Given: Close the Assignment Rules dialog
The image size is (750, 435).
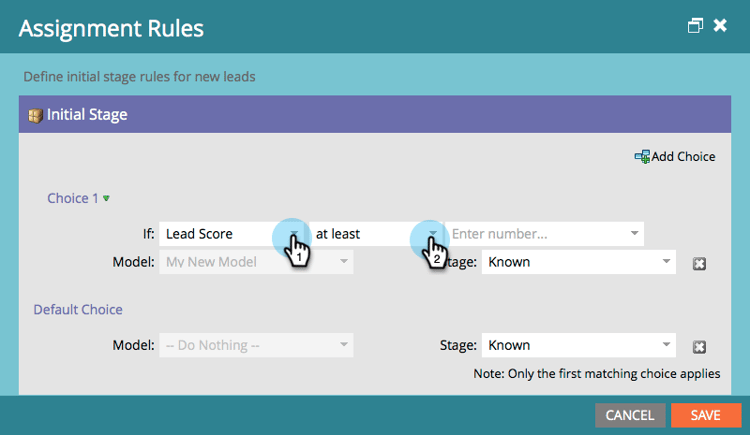Looking at the screenshot, I should 720,26.
